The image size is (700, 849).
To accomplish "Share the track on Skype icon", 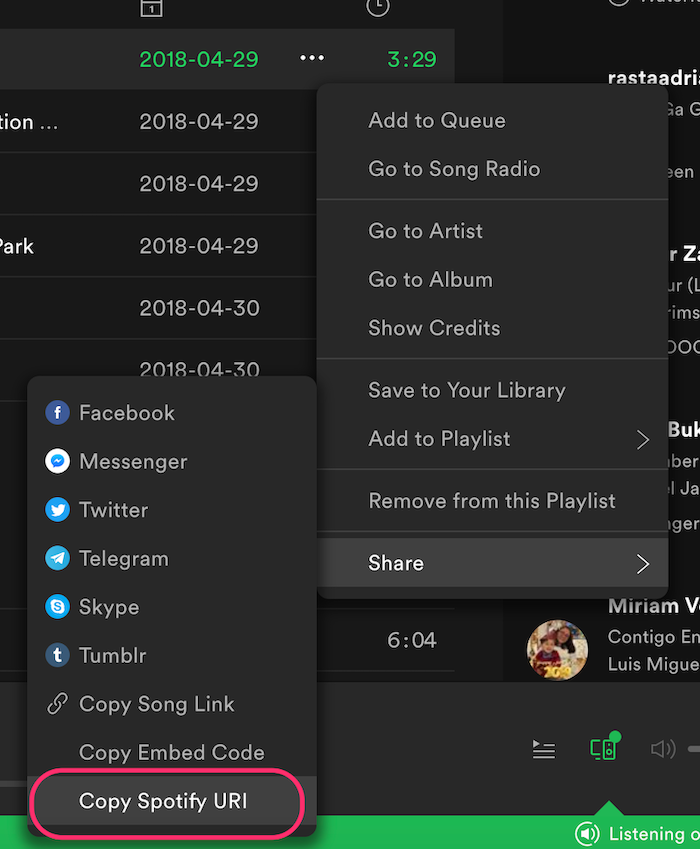I will point(57,607).
